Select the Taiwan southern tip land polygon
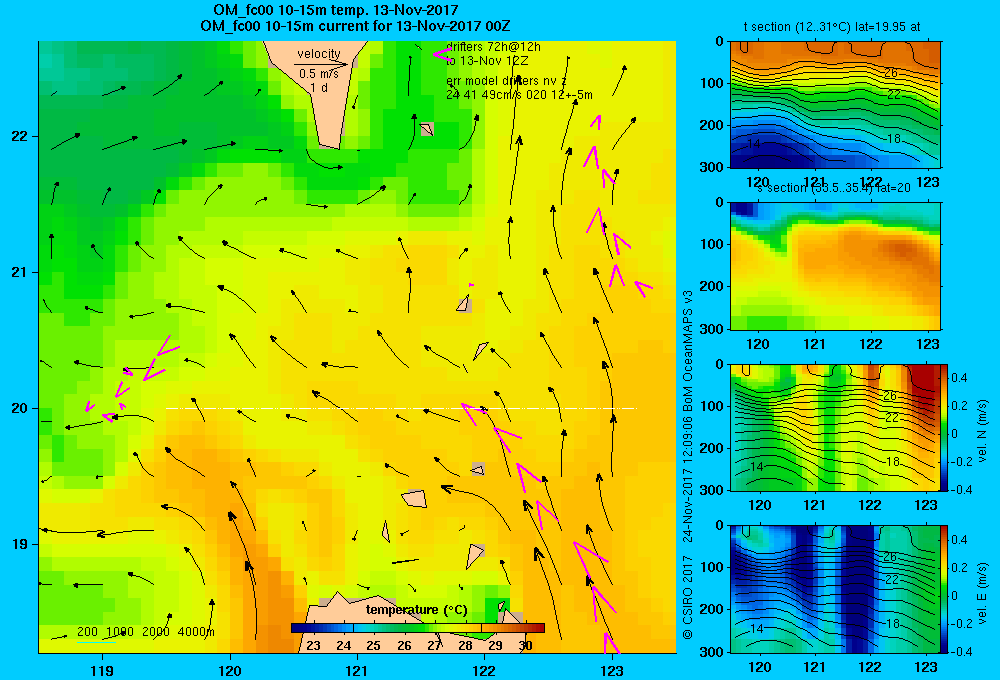This screenshot has height=680, width=1000. click(316, 95)
